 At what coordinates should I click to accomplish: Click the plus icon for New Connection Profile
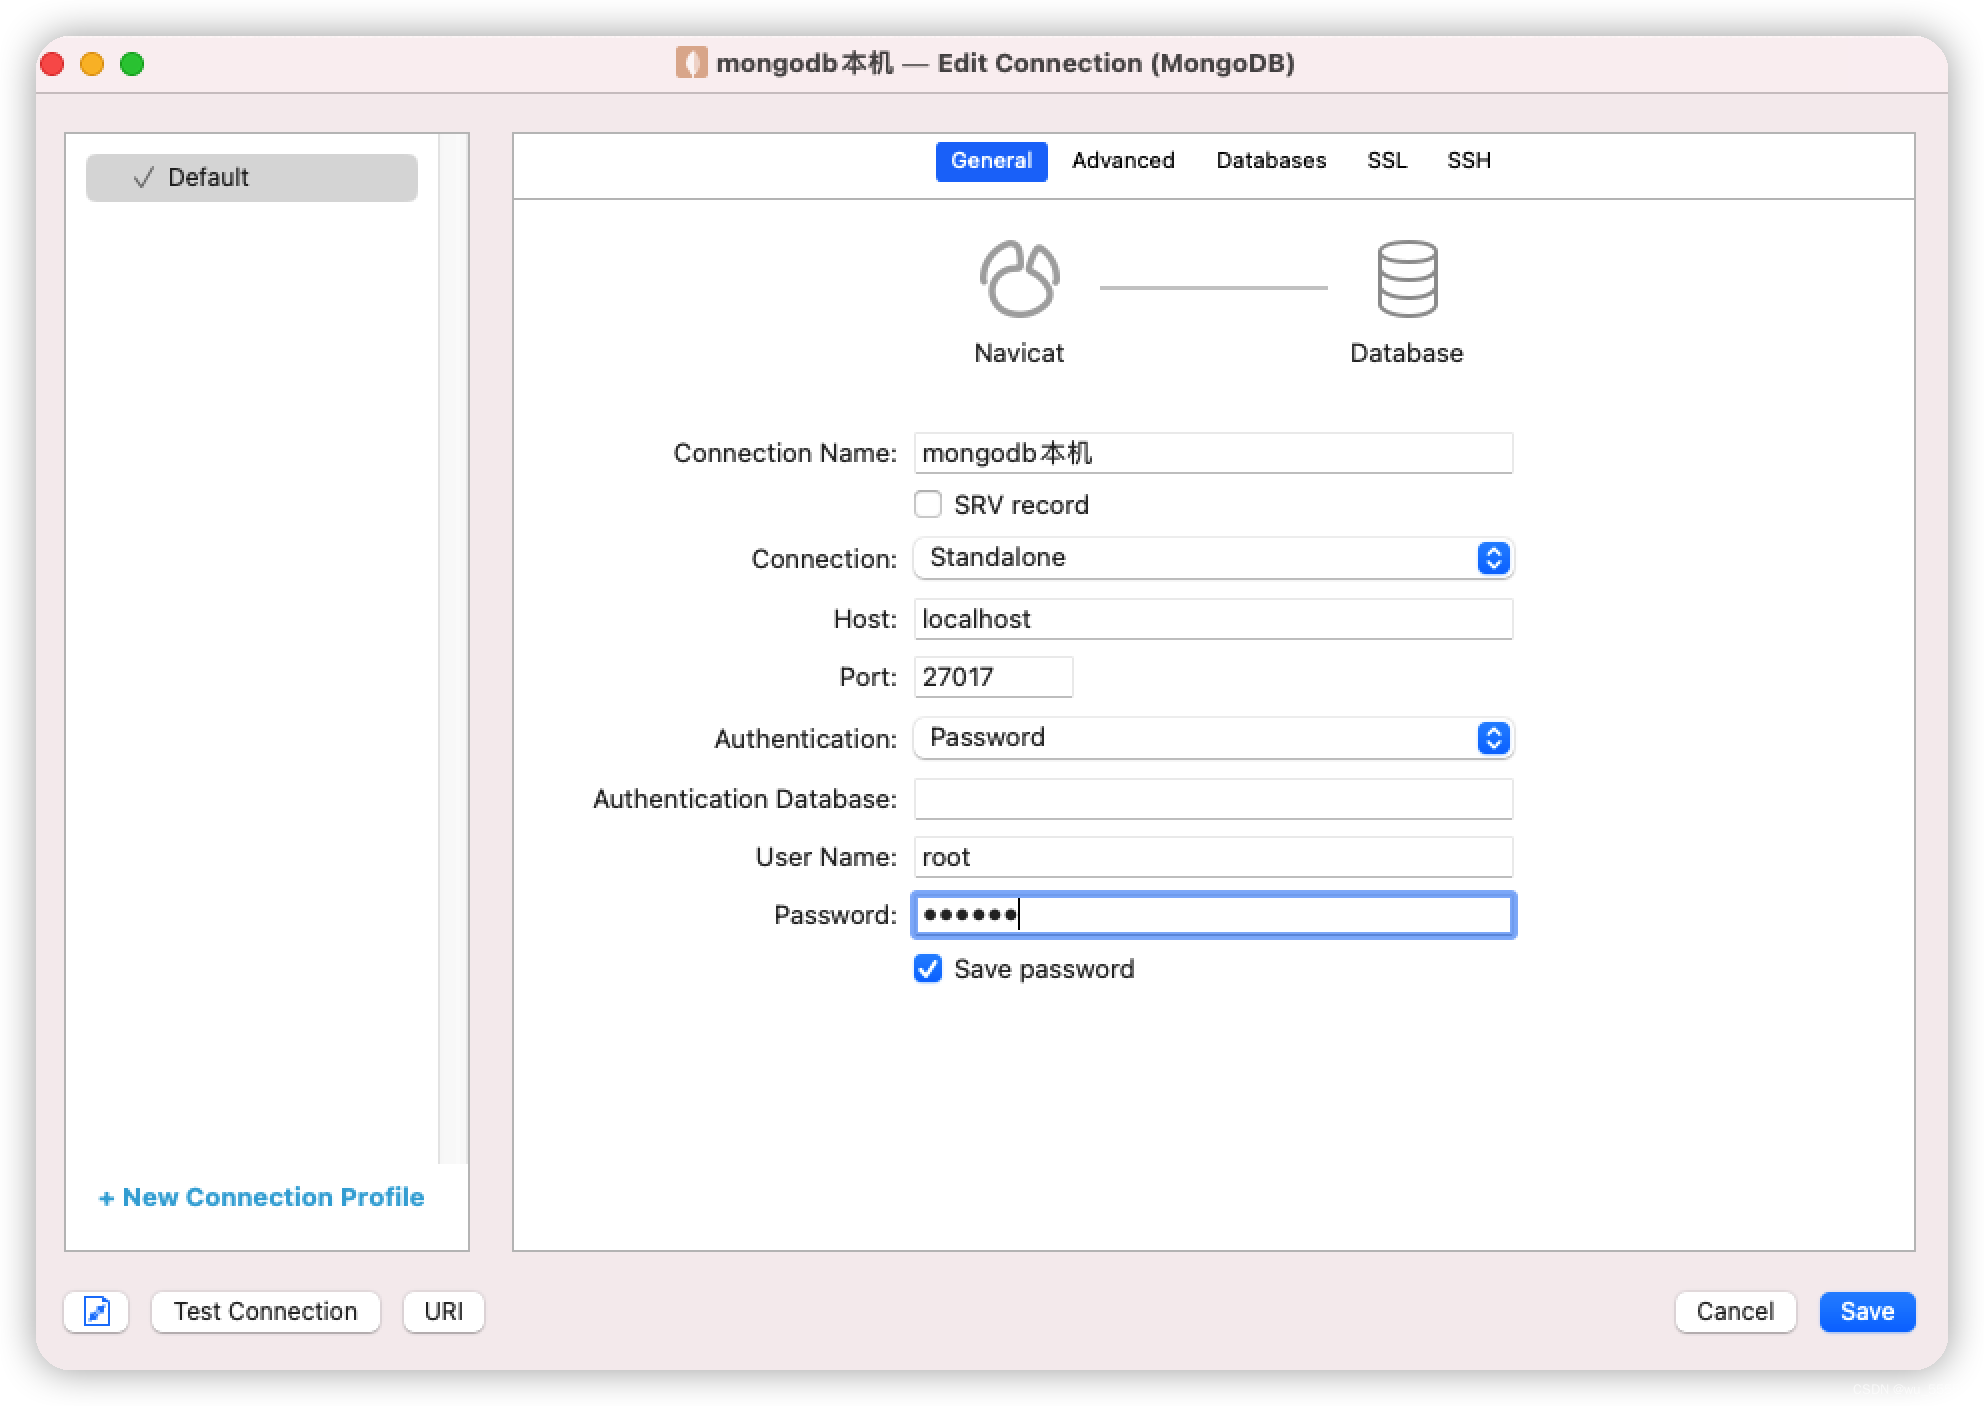(106, 1198)
